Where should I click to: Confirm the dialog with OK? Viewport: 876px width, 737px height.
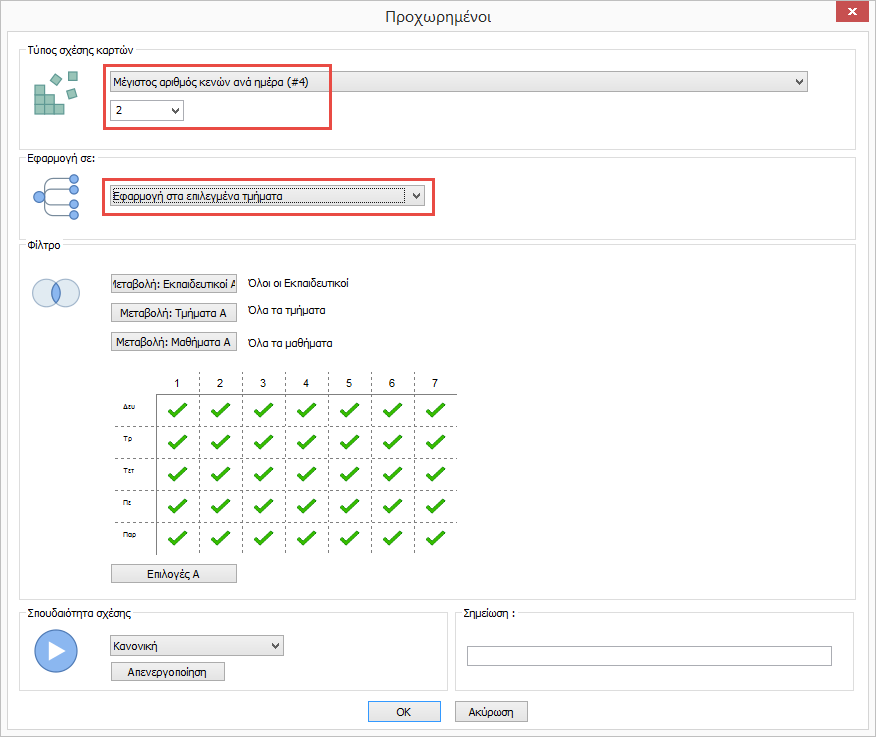pos(404,712)
